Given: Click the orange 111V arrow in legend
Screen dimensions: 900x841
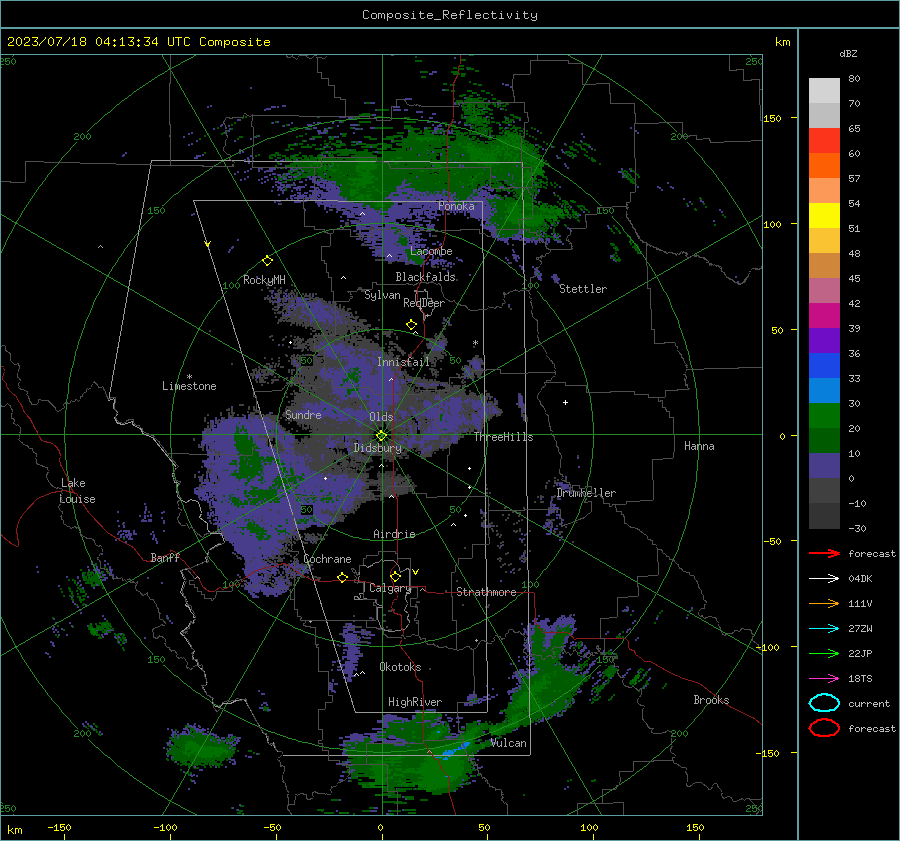Looking at the screenshot, I should [x=824, y=603].
